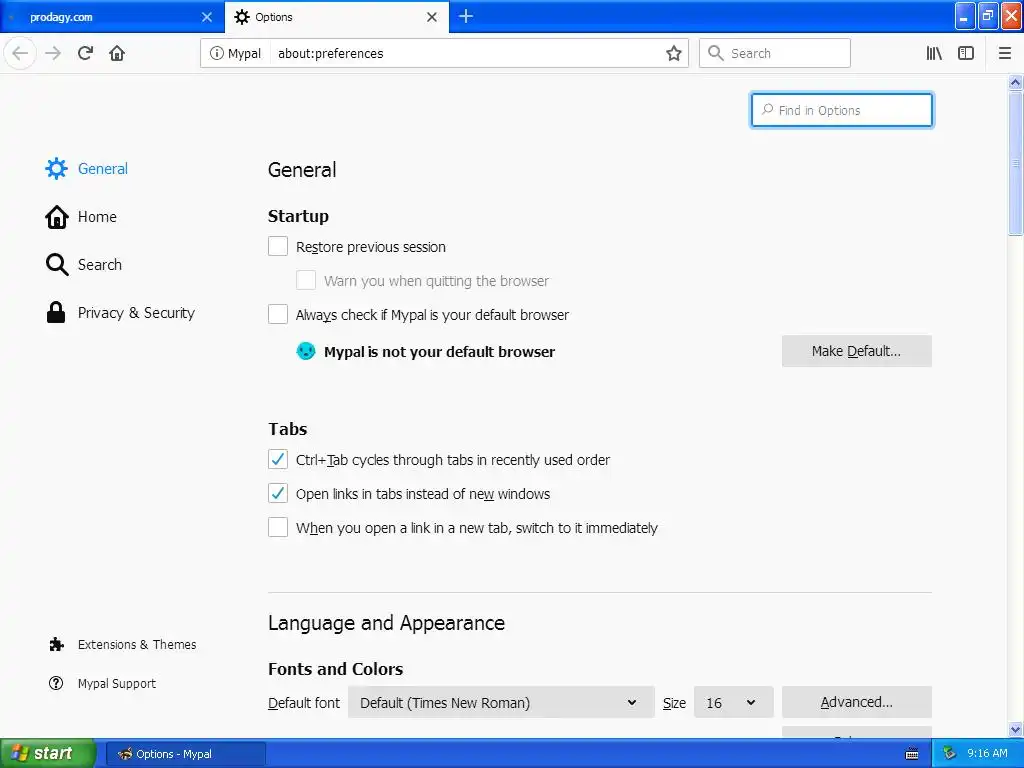Click the Make Default button
1024x768 pixels.
pyautogui.click(x=856, y=351)
